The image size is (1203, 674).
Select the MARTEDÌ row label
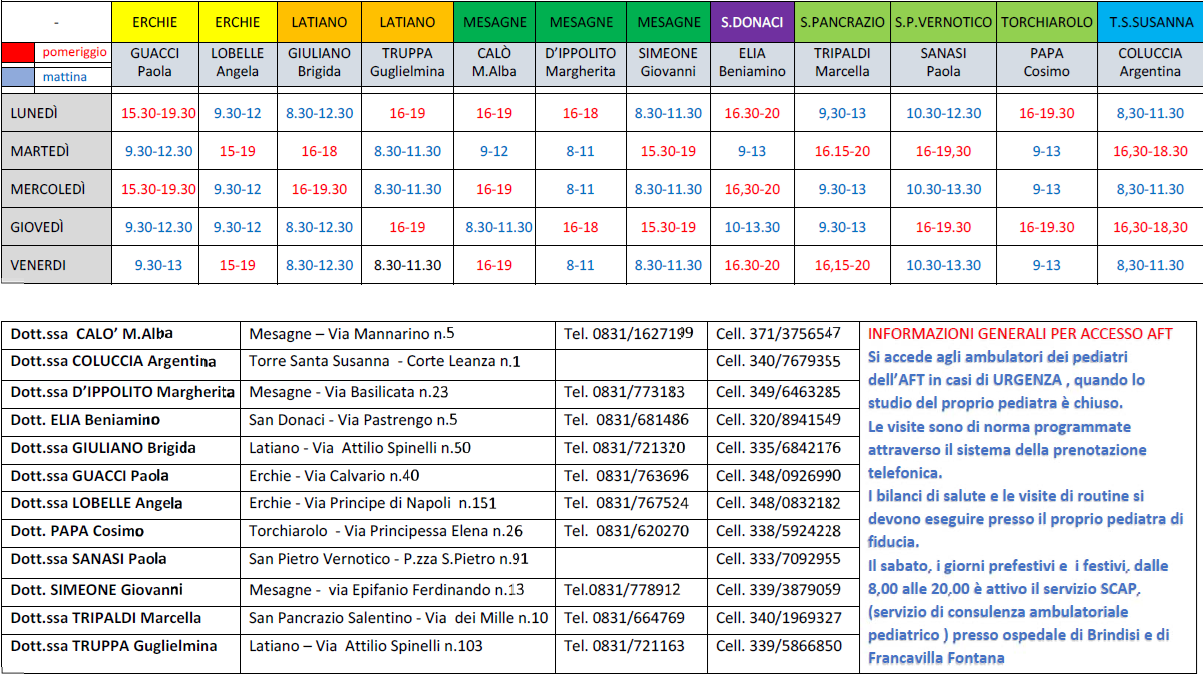click(x=40, y=151)
